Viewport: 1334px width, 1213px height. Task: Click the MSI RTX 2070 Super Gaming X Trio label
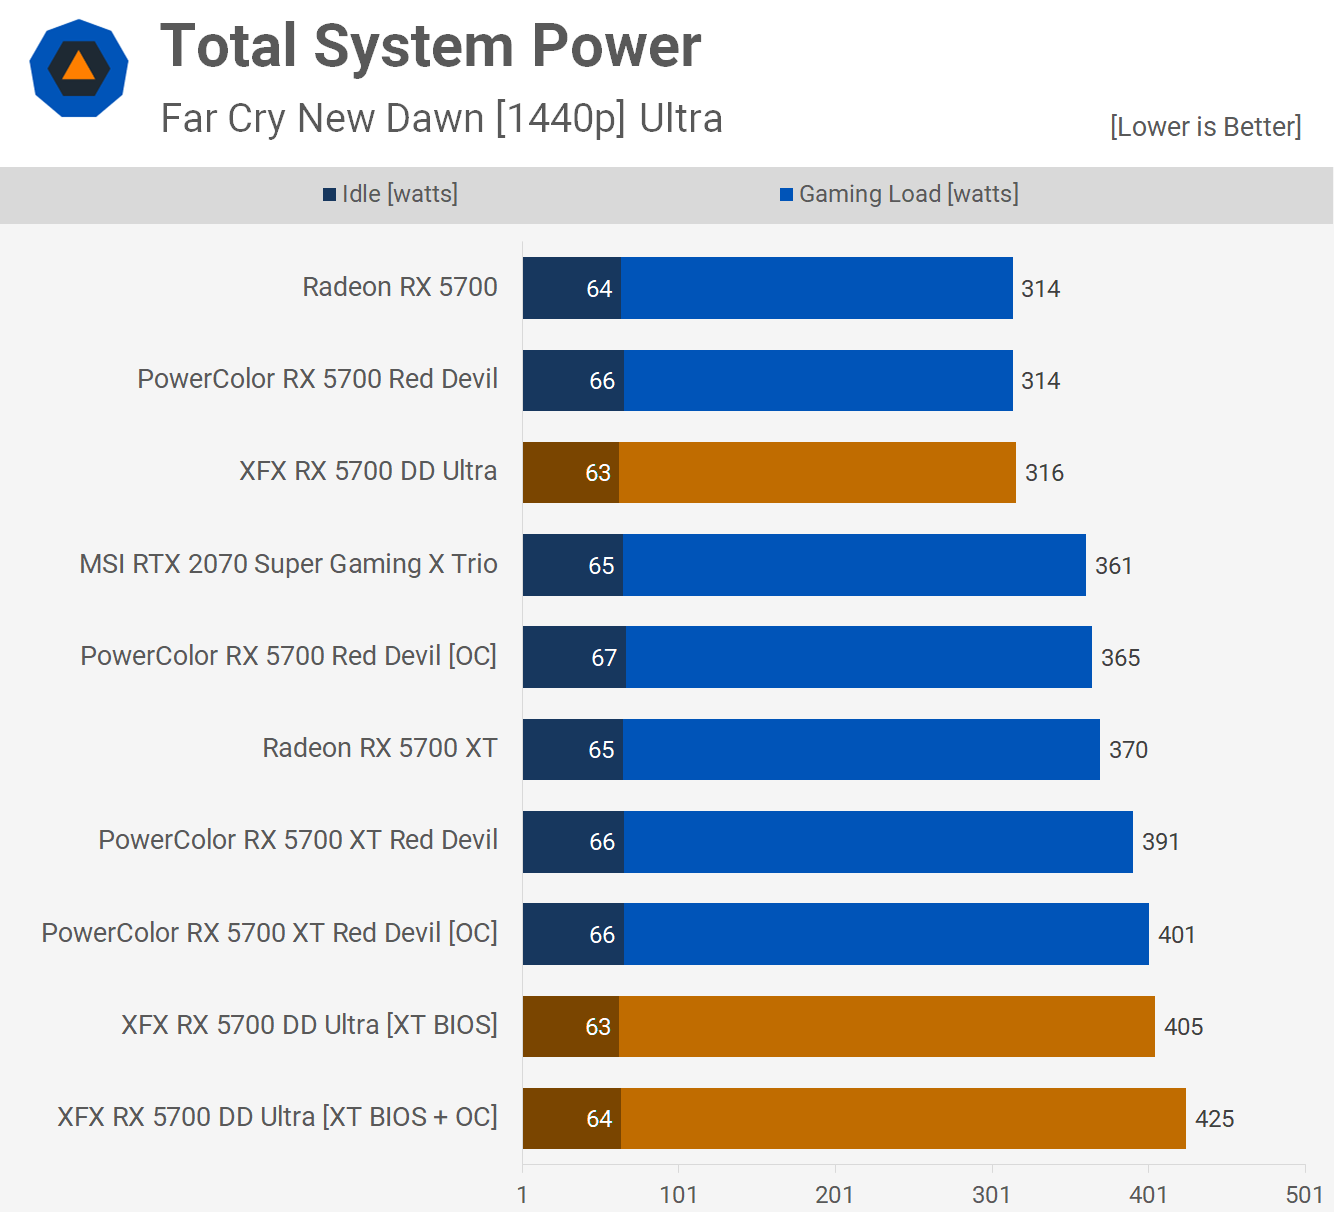coord(288,564)
